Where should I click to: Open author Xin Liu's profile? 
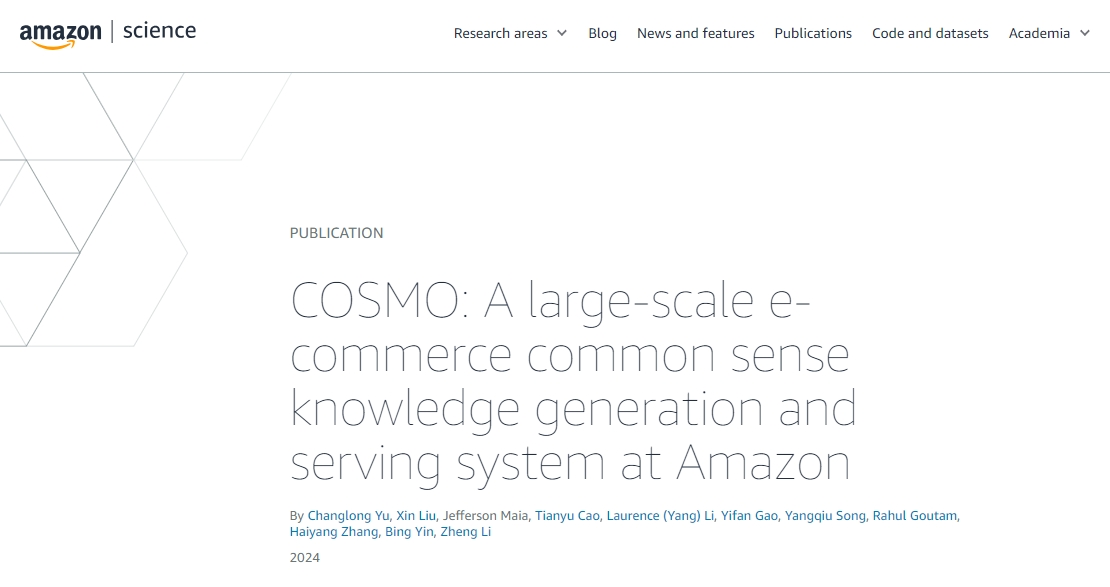tap(416, 516)
